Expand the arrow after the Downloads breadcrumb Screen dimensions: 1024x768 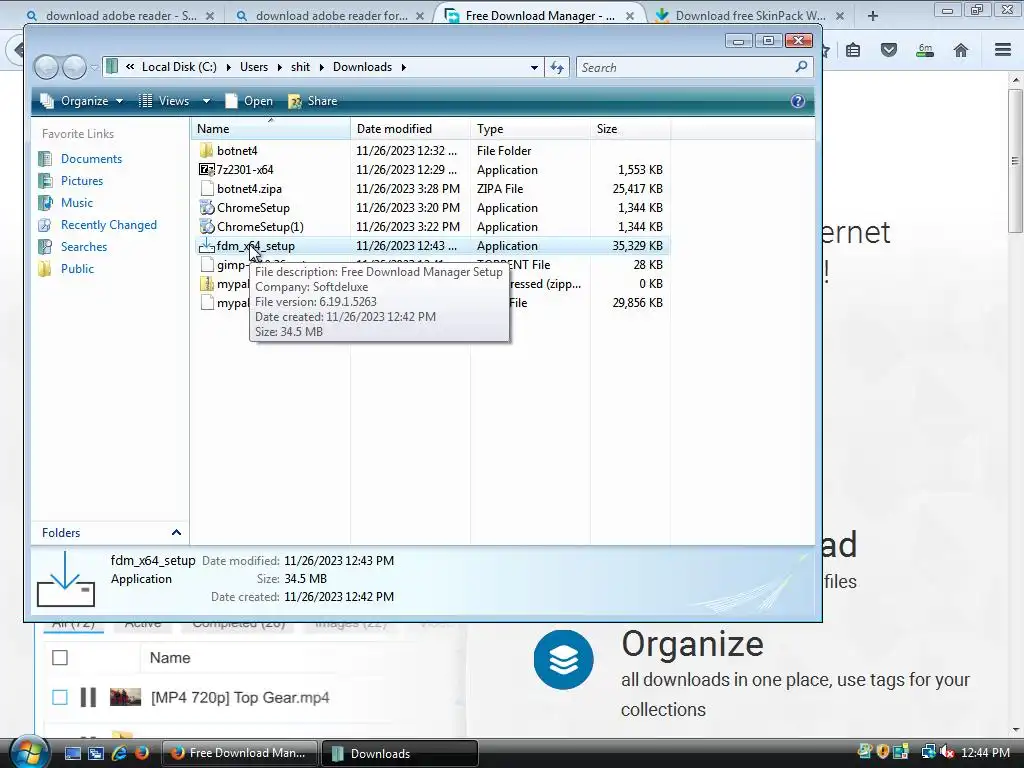404,67
